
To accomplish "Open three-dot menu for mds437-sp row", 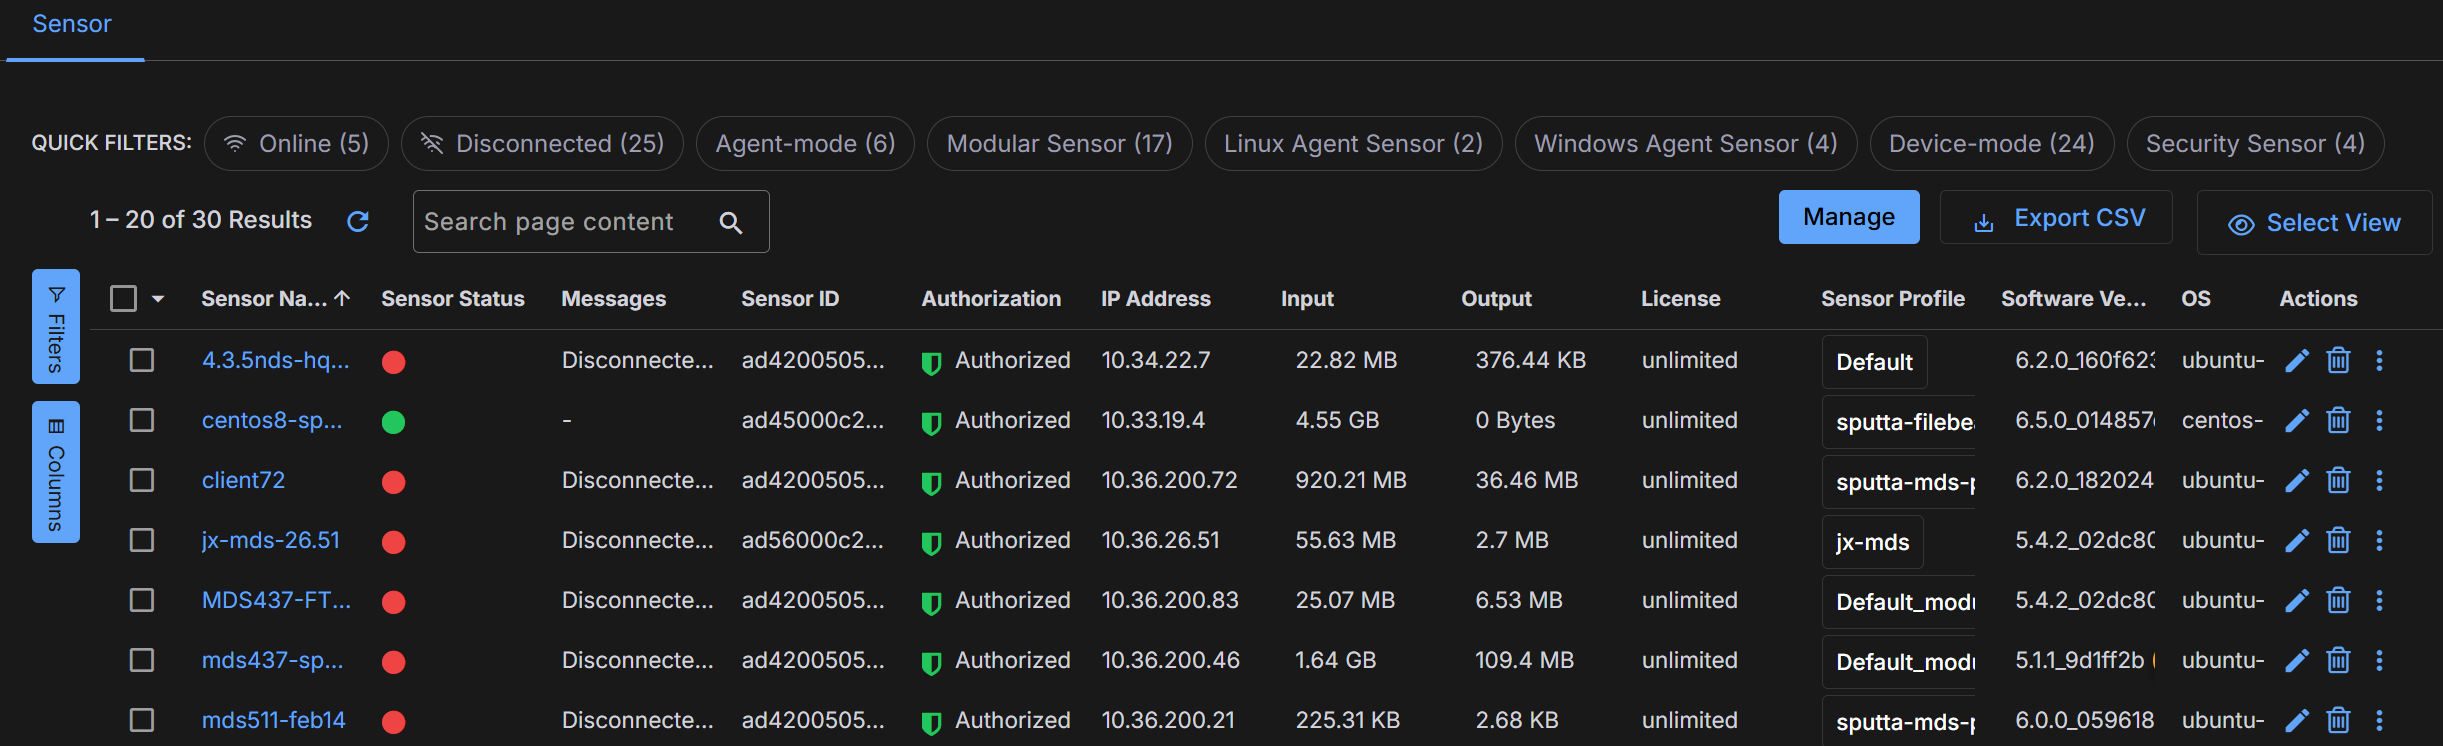I will coord(2379,661).
